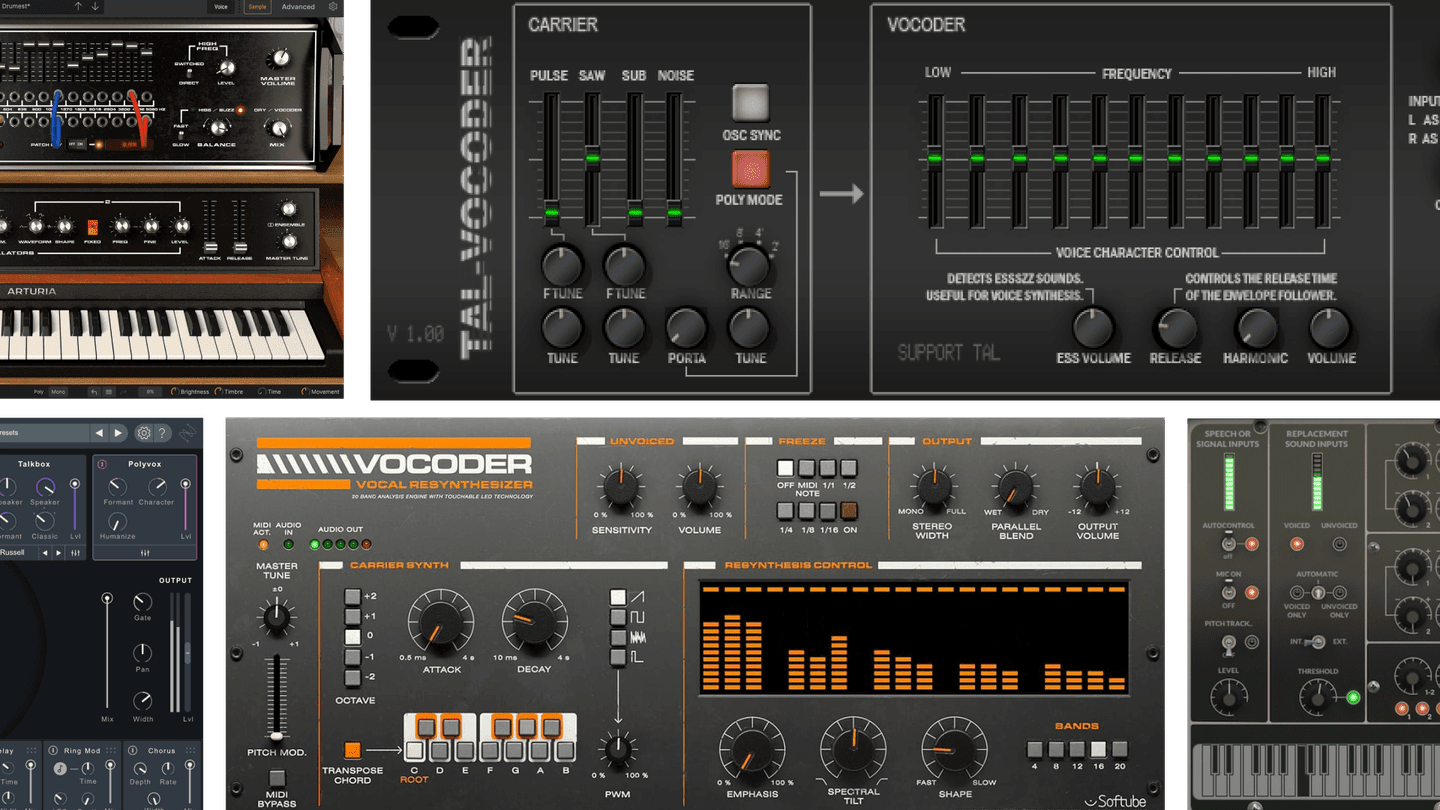Click the red Voiced indicator lamp
1440x810 pixels.
(1297, 545)
